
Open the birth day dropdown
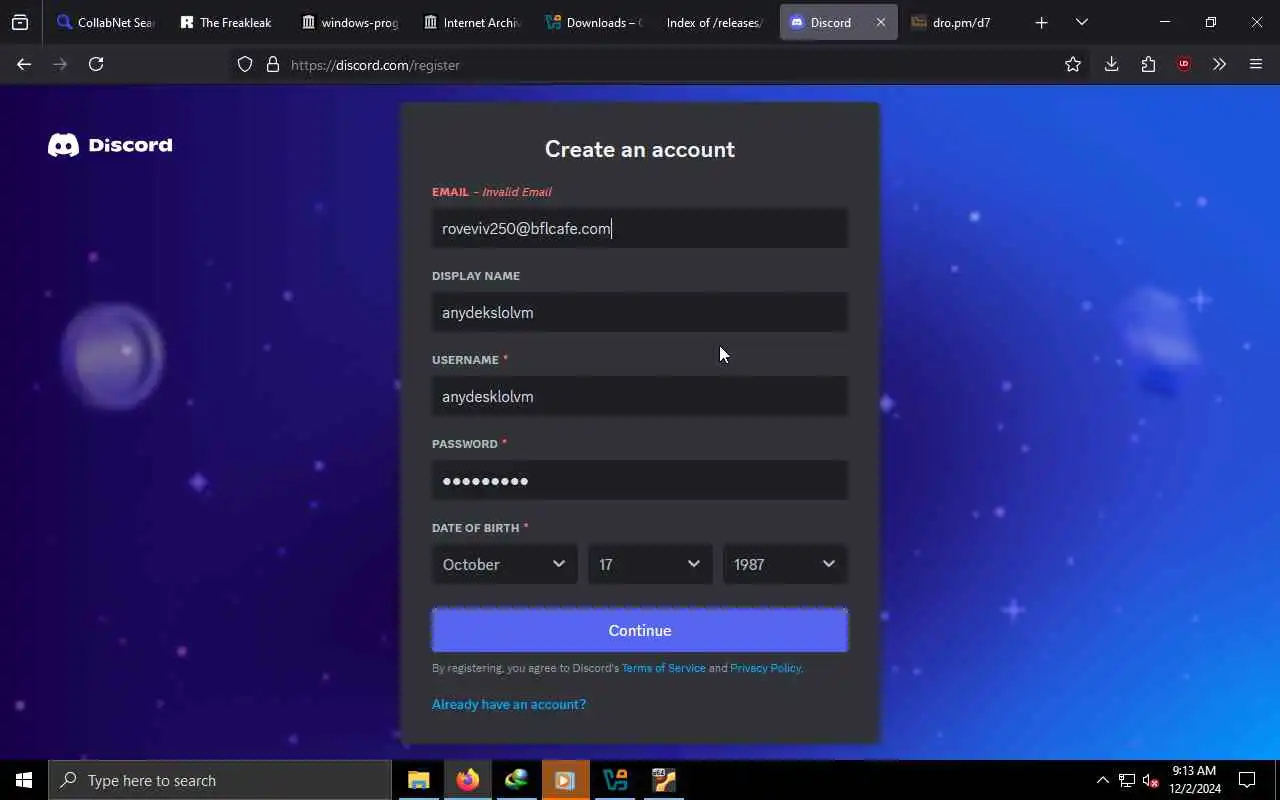650,564
